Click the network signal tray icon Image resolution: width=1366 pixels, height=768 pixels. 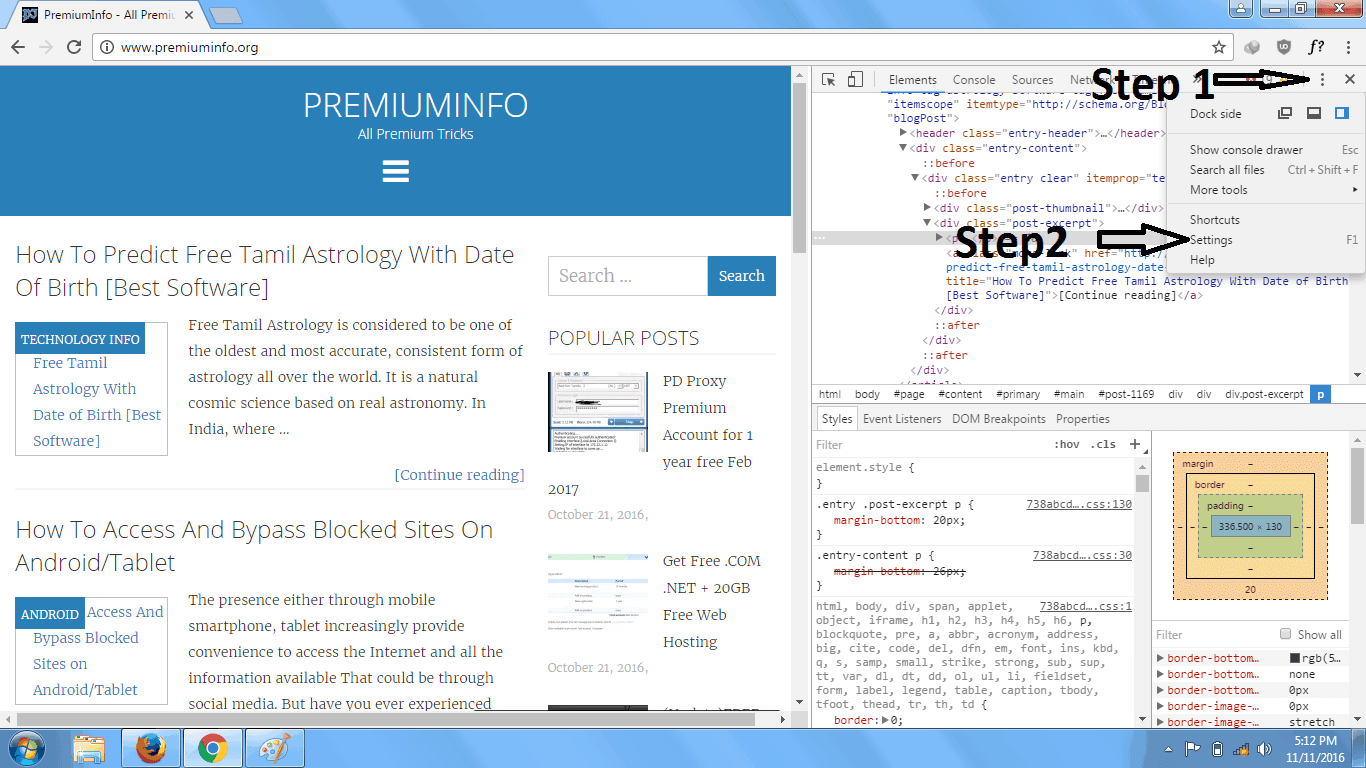click(x=1241, y=748)
